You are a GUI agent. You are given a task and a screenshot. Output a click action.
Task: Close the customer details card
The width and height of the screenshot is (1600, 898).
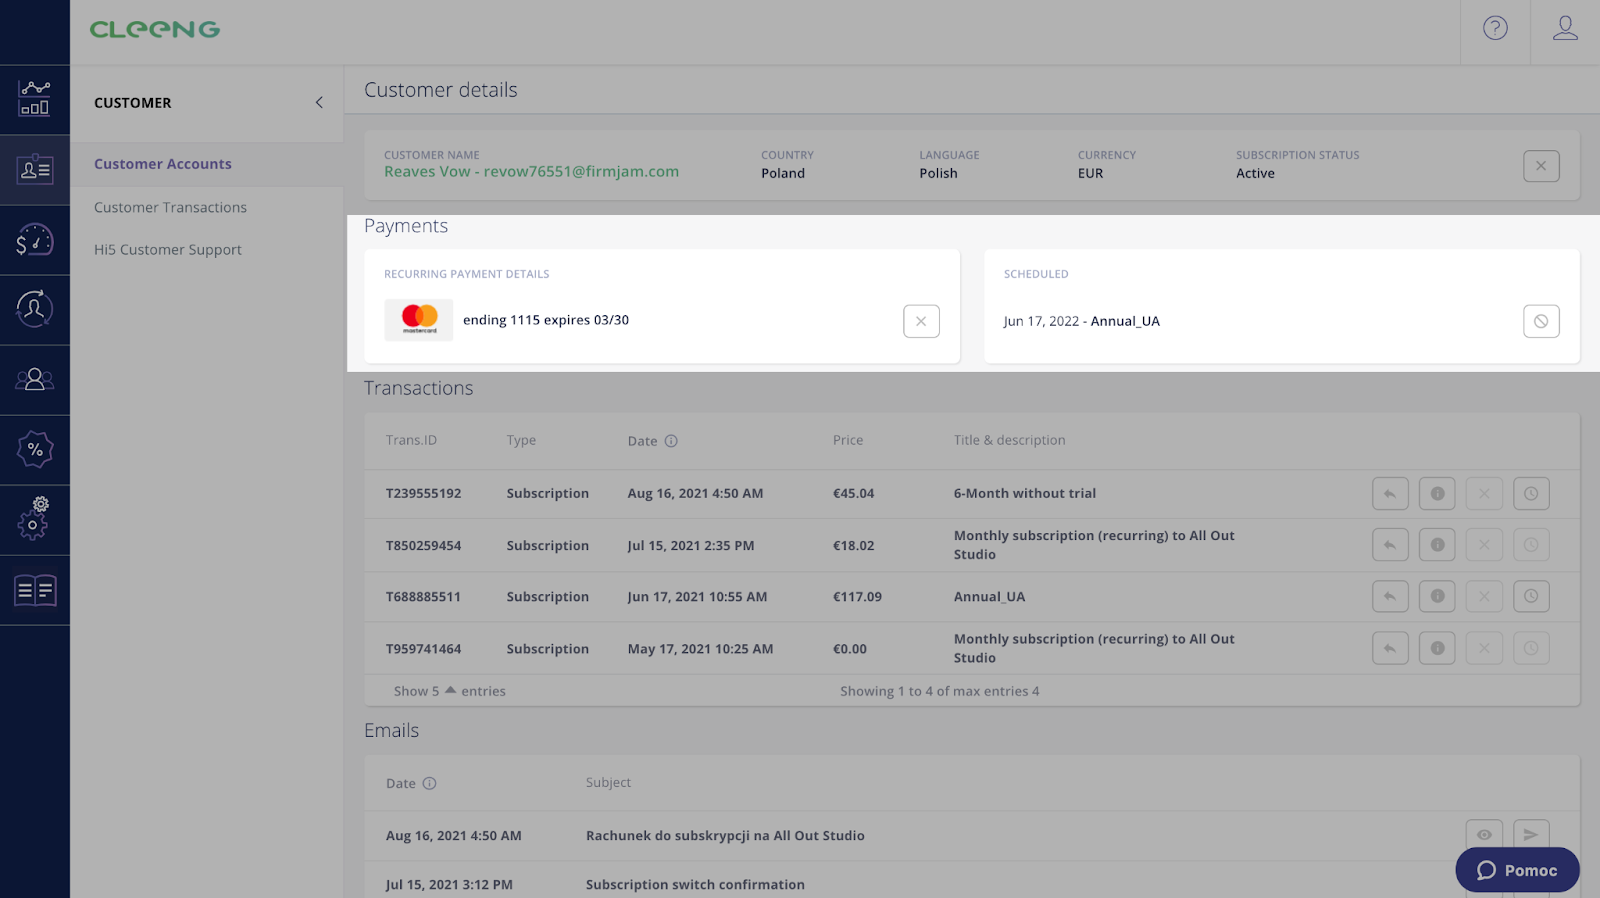1541,166
